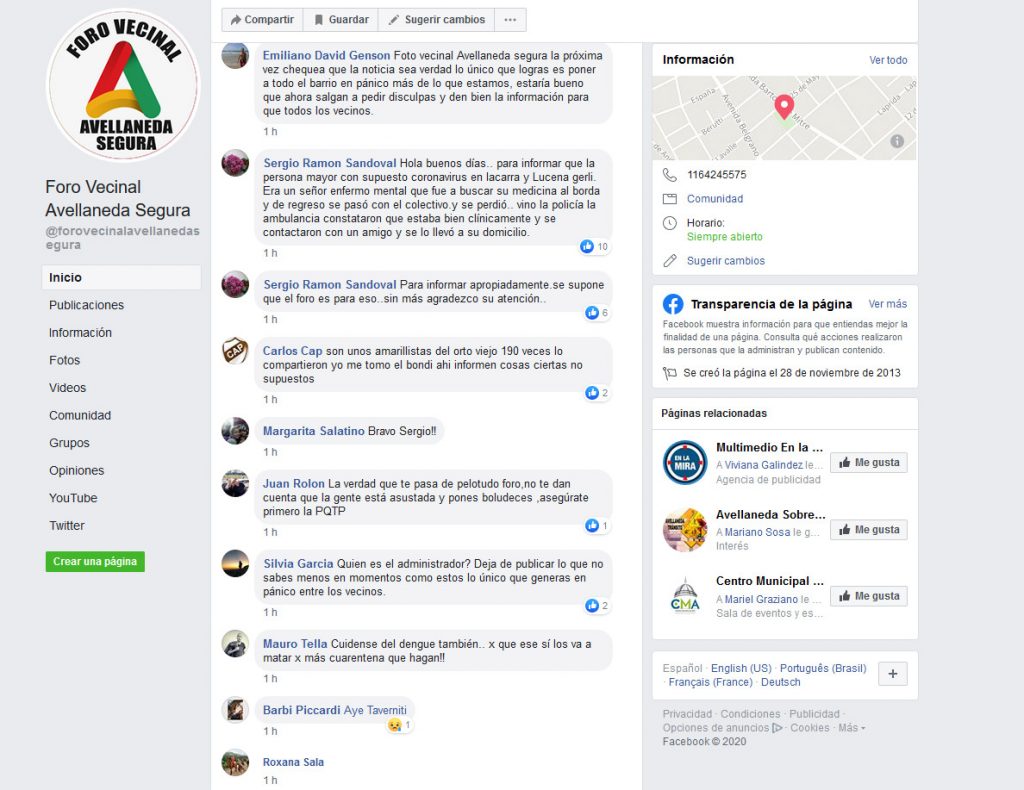
Task: Open the three-dots more options button
Action: tap(510, 20)
